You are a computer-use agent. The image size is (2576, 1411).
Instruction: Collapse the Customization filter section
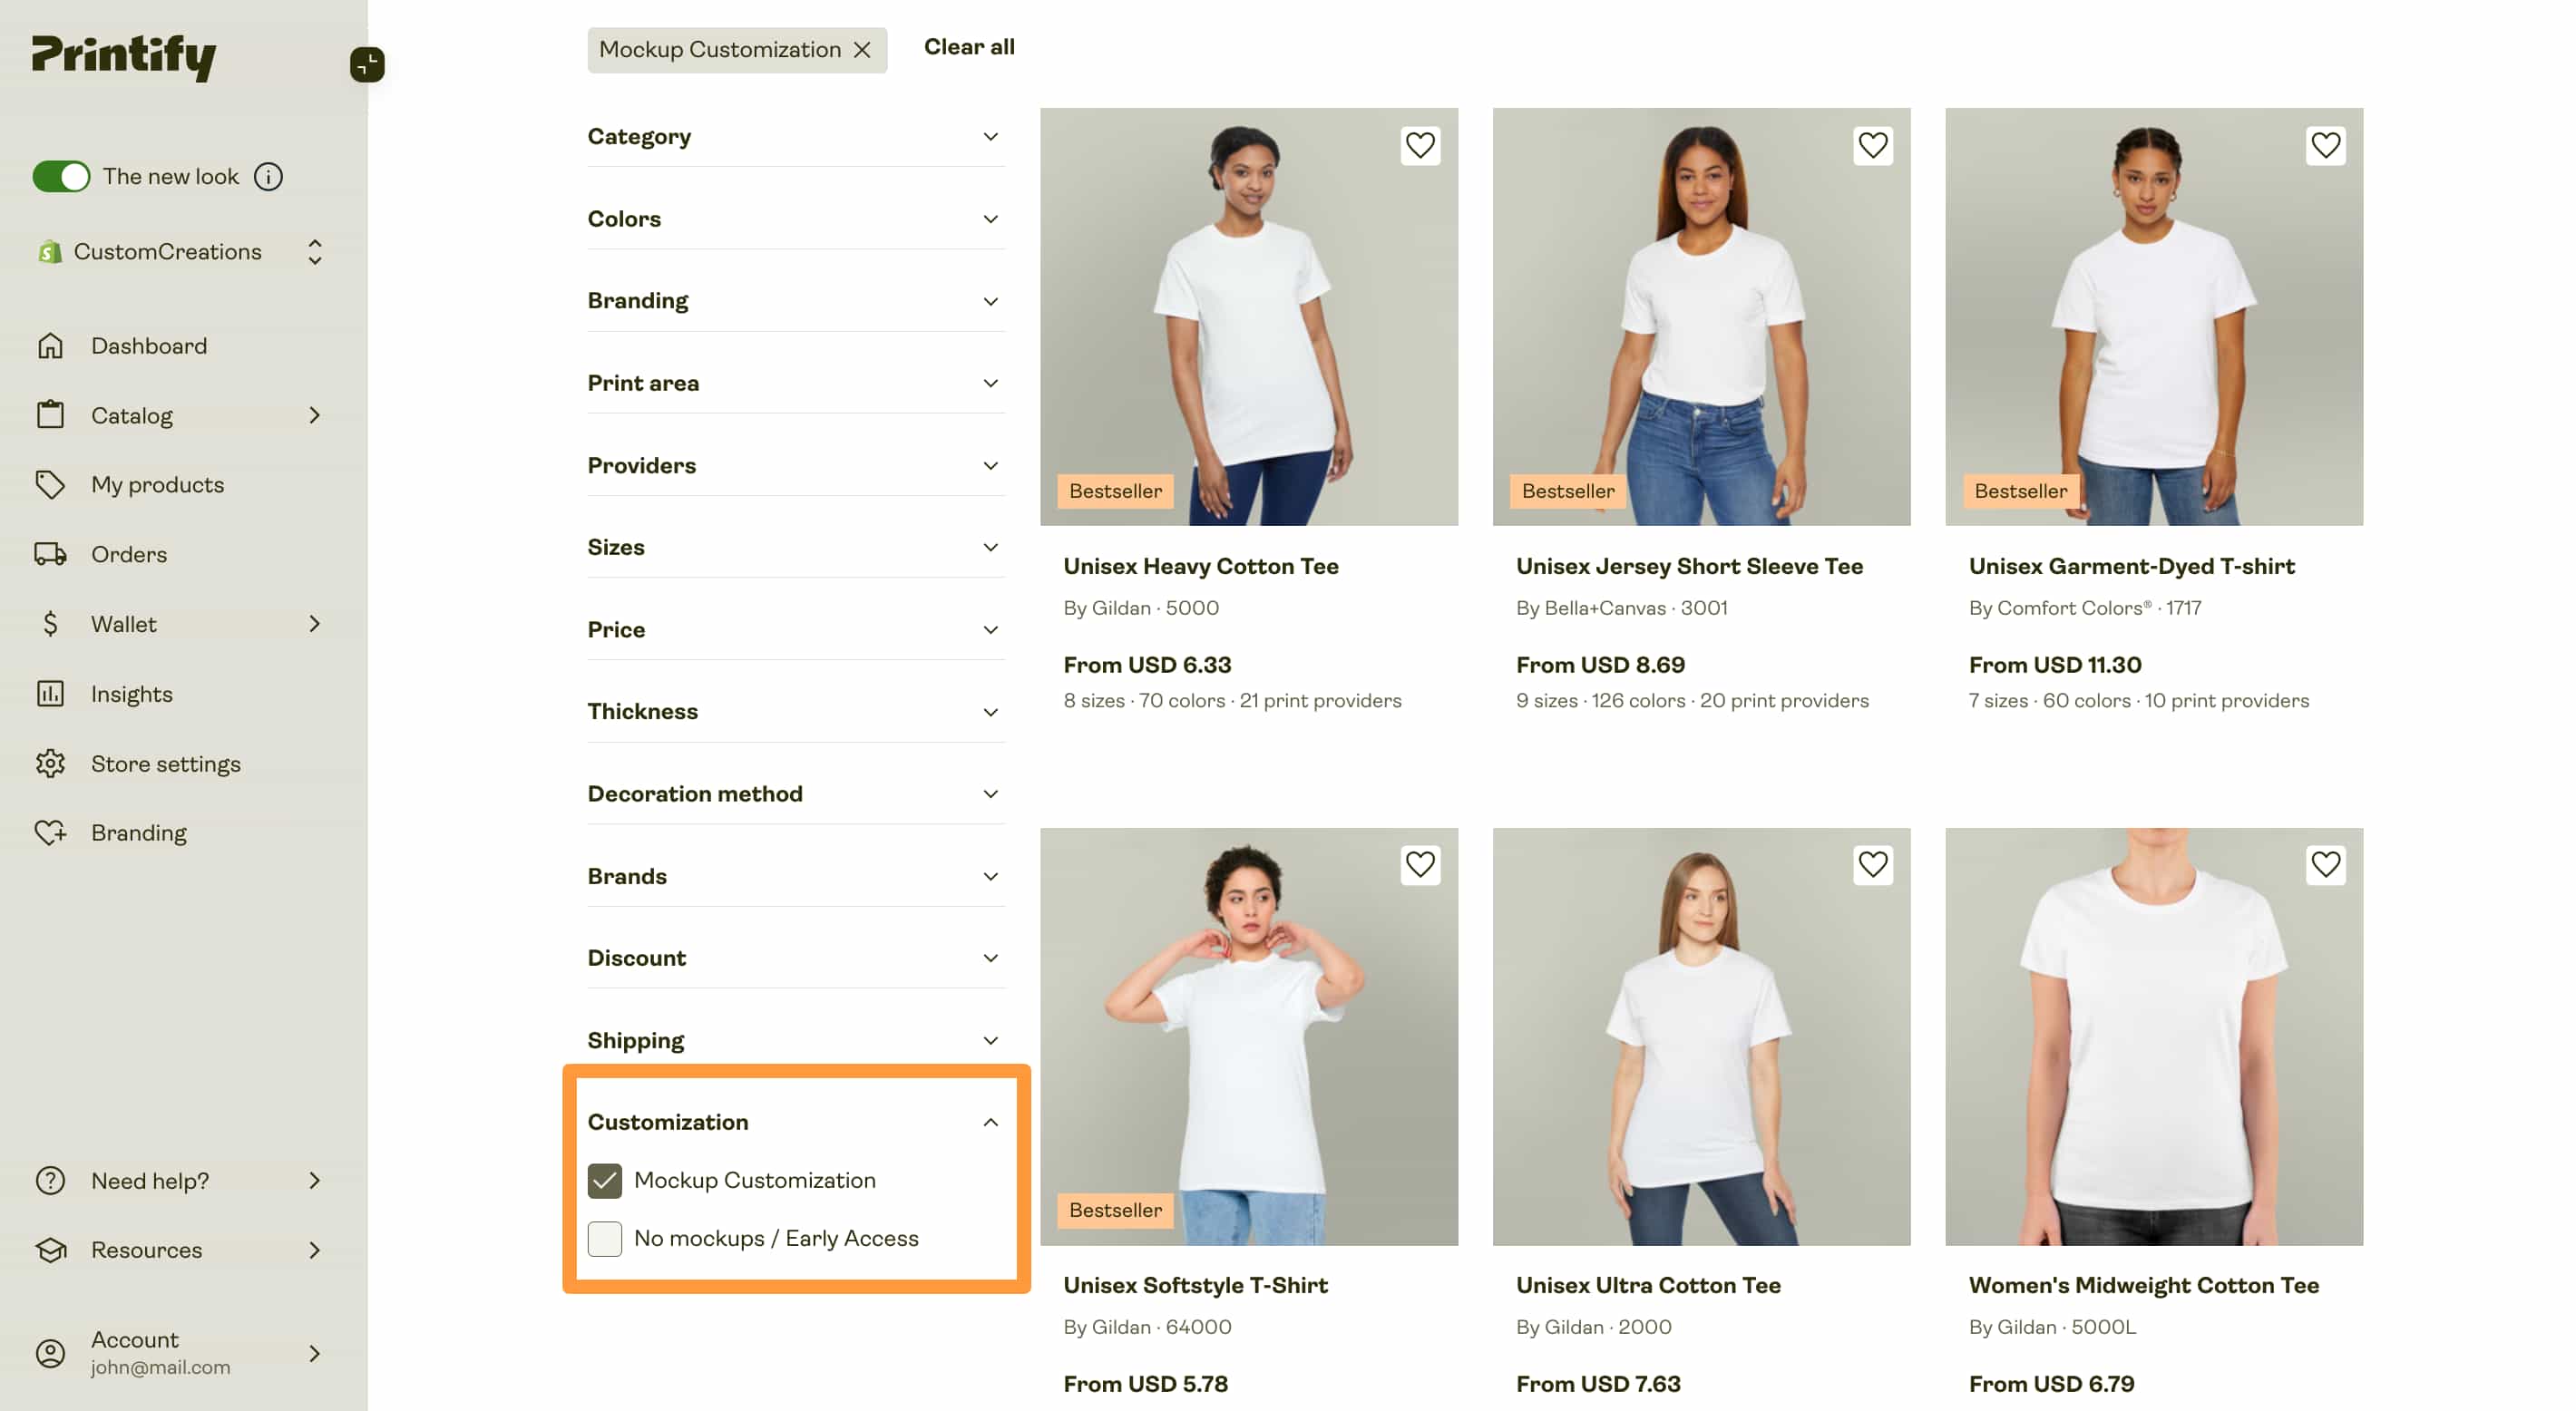point(795,1122)
